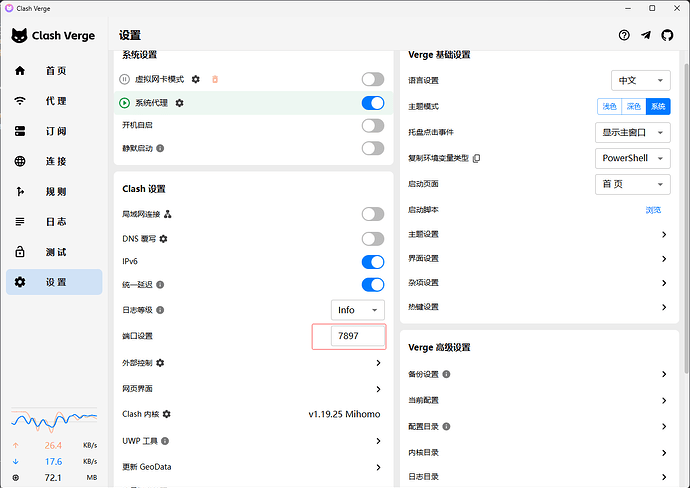This screenshot has width=690, height=488.
Task: Expand the 备份设置 chevron
Action: [664, 374]
